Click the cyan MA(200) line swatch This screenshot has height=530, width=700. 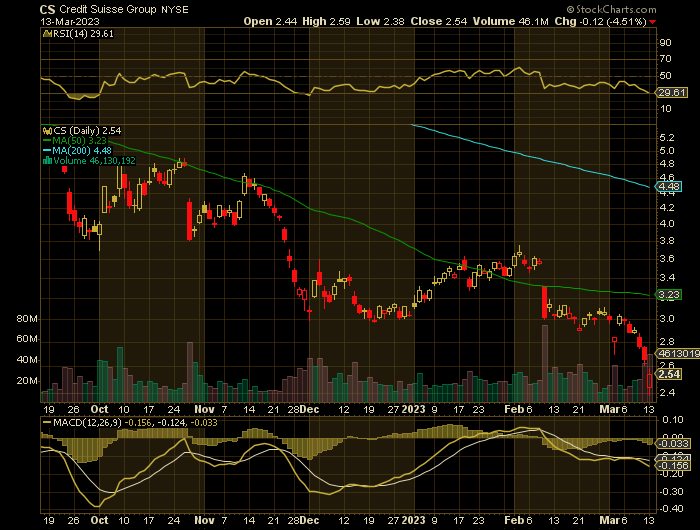(x=46, y=151)
